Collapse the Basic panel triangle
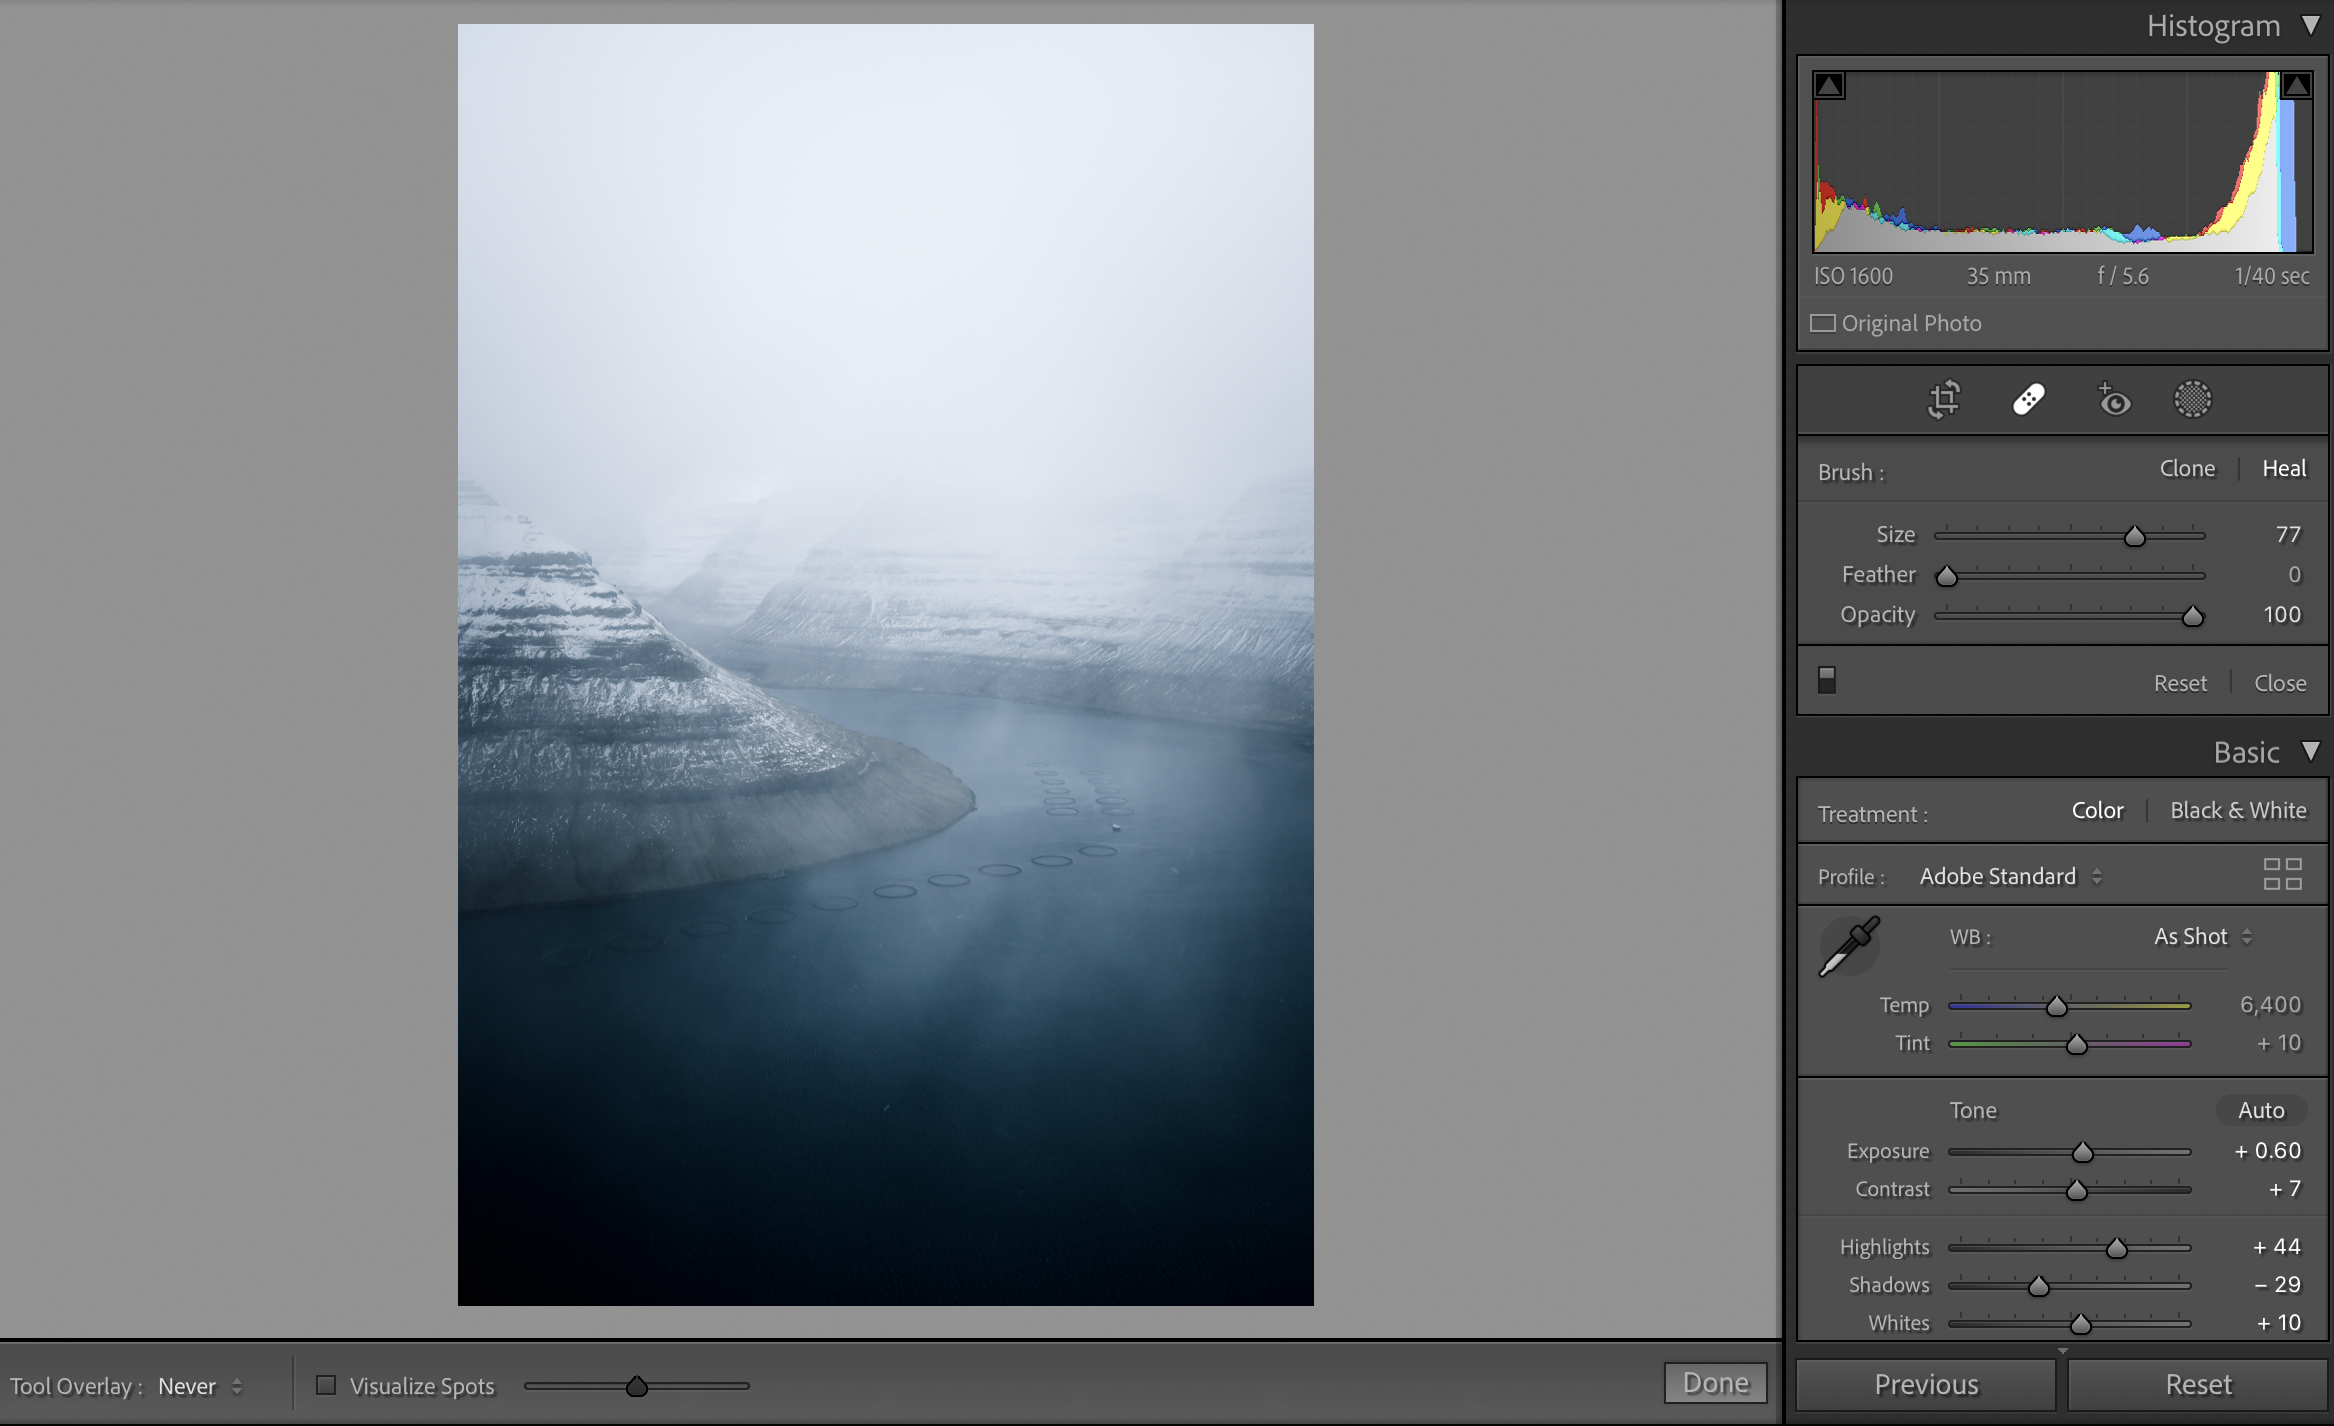This screenshot has width=2334, height=1426. click(x=2311, y=751)
